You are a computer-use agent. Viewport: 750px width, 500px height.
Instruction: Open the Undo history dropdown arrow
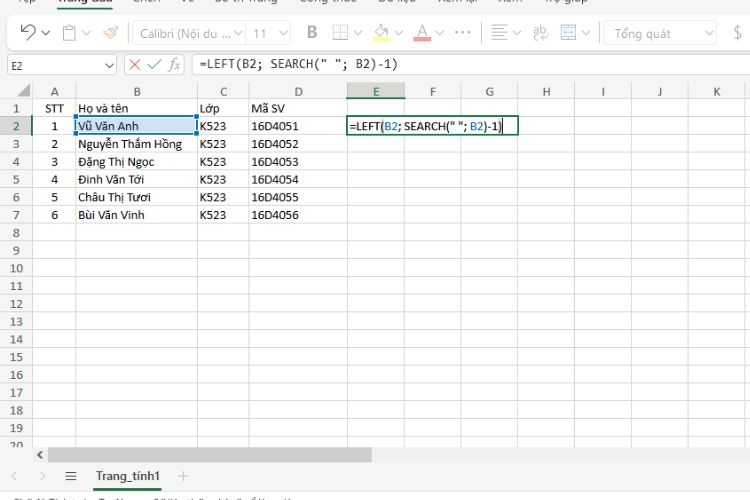pos(46,33)
